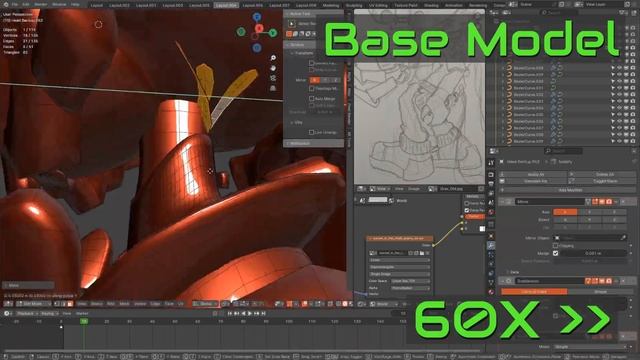This screenshot has width=640, height=360.
Task: Open the Render properties tab
Action: coord(491,175)
